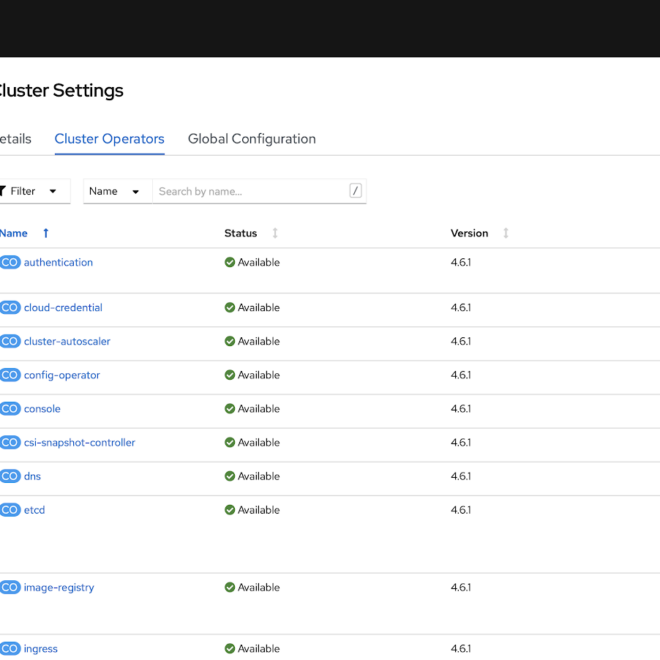
Task: Click the green check icon in etcd row
Action: [x=230, y=510]
